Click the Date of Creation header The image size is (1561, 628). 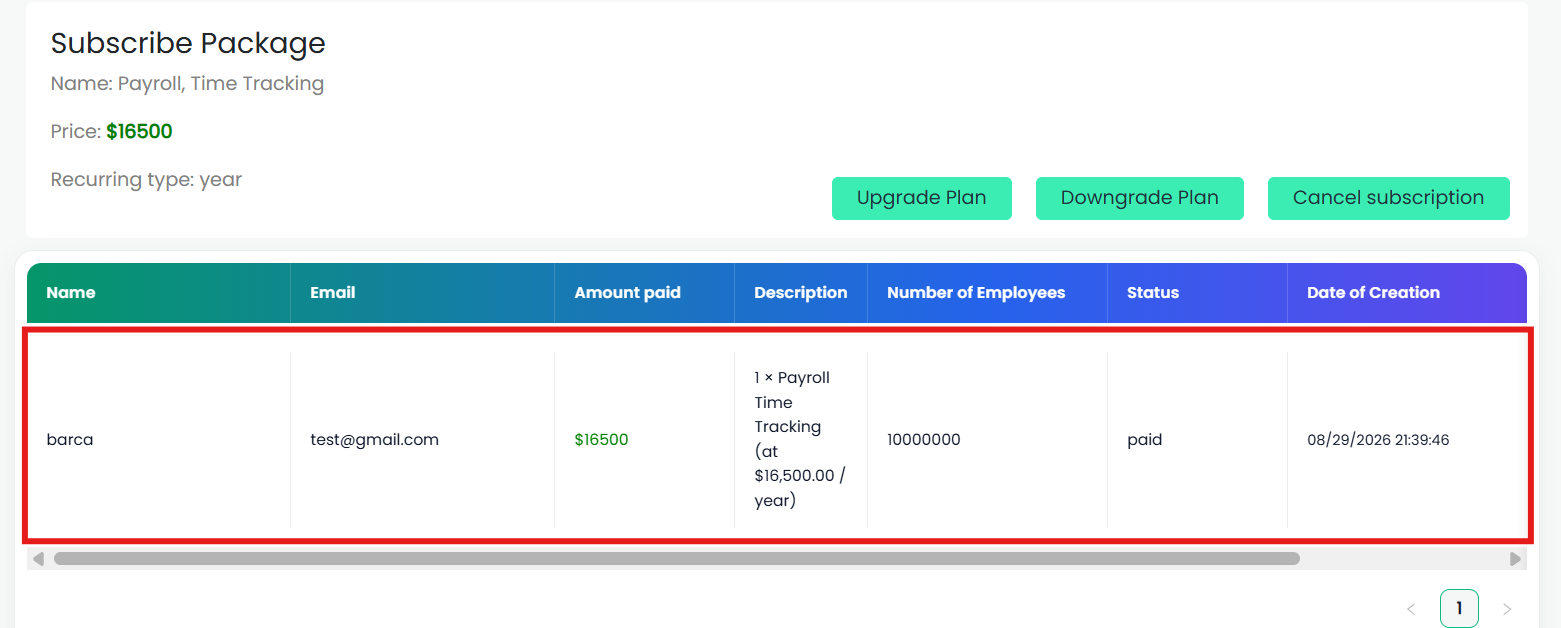coord(1407,293)
